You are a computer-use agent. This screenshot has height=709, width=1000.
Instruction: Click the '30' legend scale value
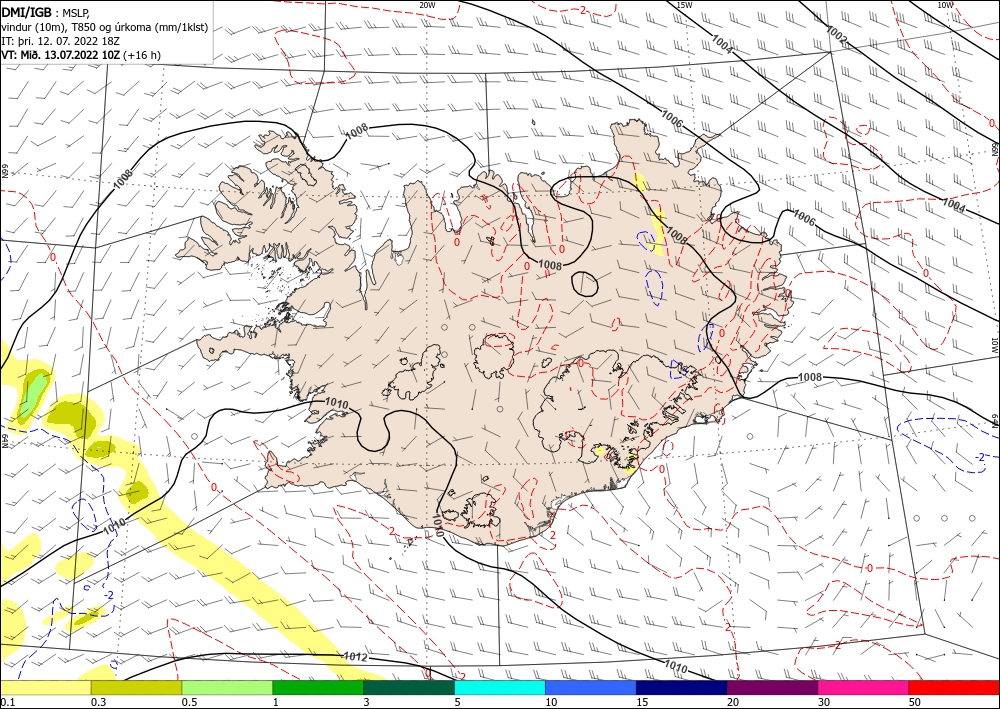824,702
